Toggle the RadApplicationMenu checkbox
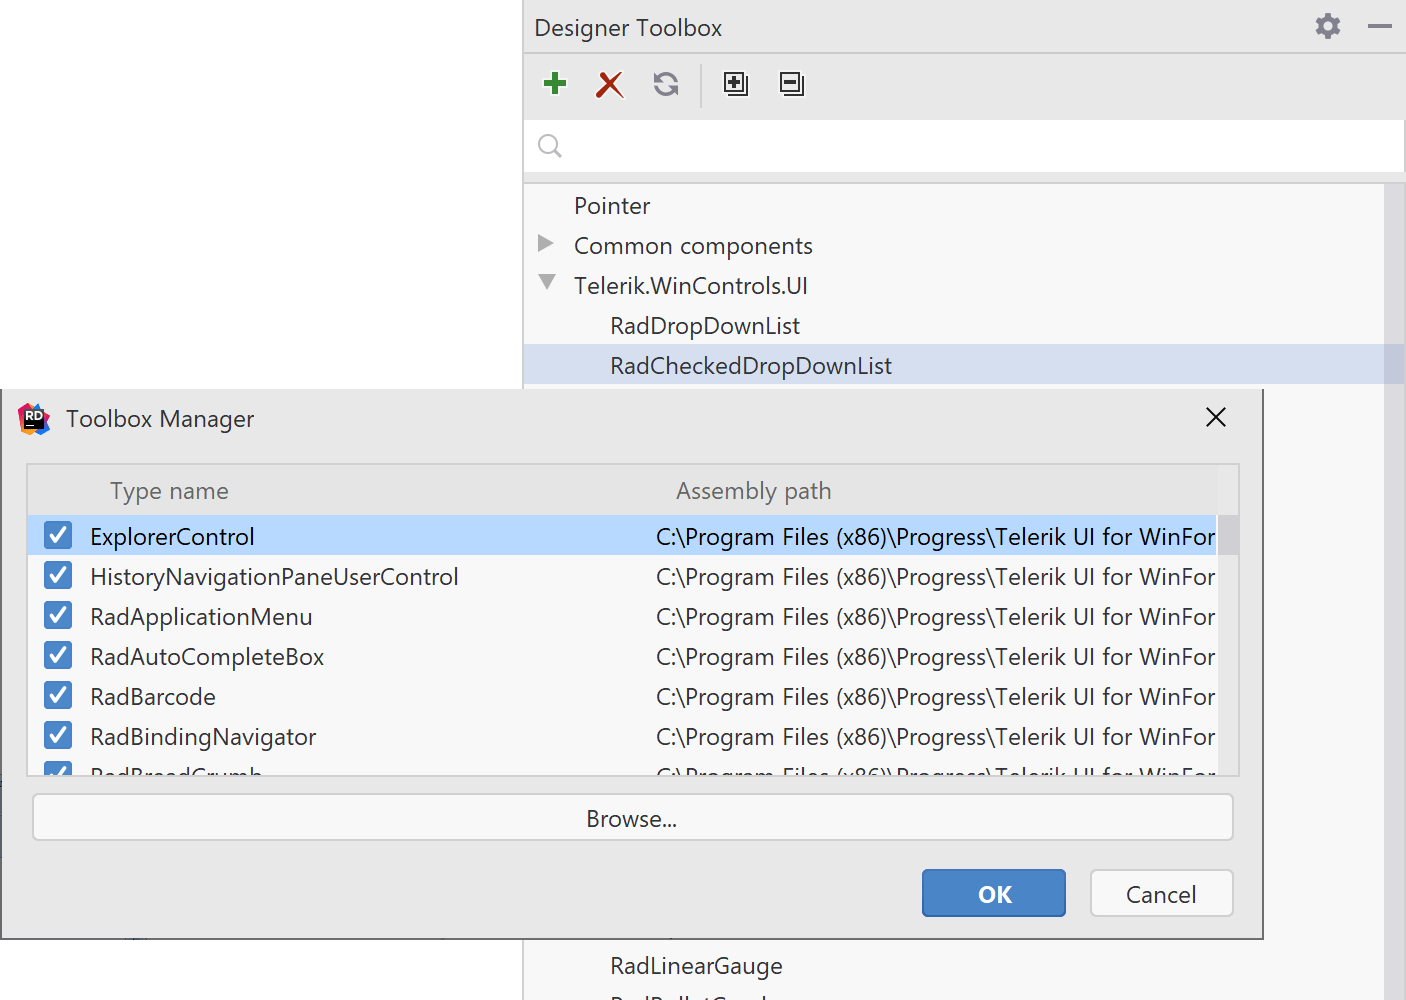 [58, 616]
